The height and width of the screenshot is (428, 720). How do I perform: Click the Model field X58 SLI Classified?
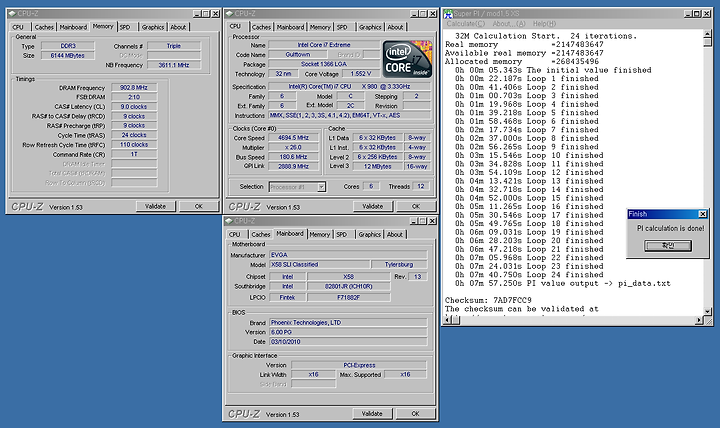point(320,265)
